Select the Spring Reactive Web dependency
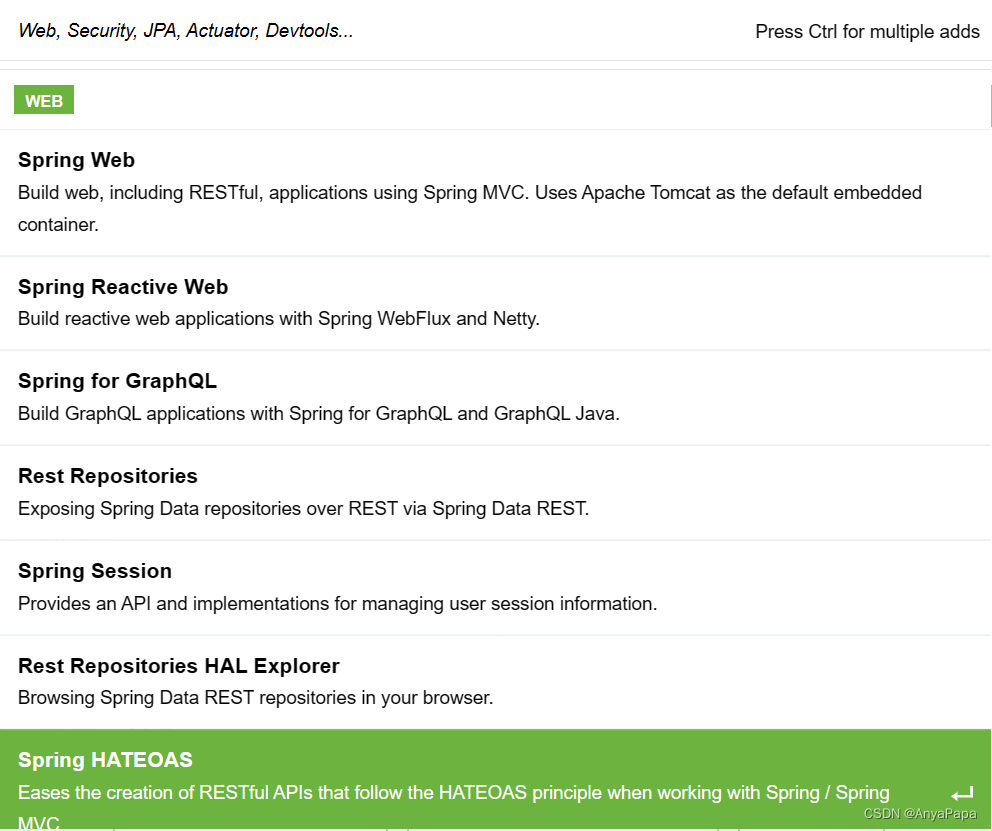The width and height of the screenshot is (992, 831). [x=495, y=304]
